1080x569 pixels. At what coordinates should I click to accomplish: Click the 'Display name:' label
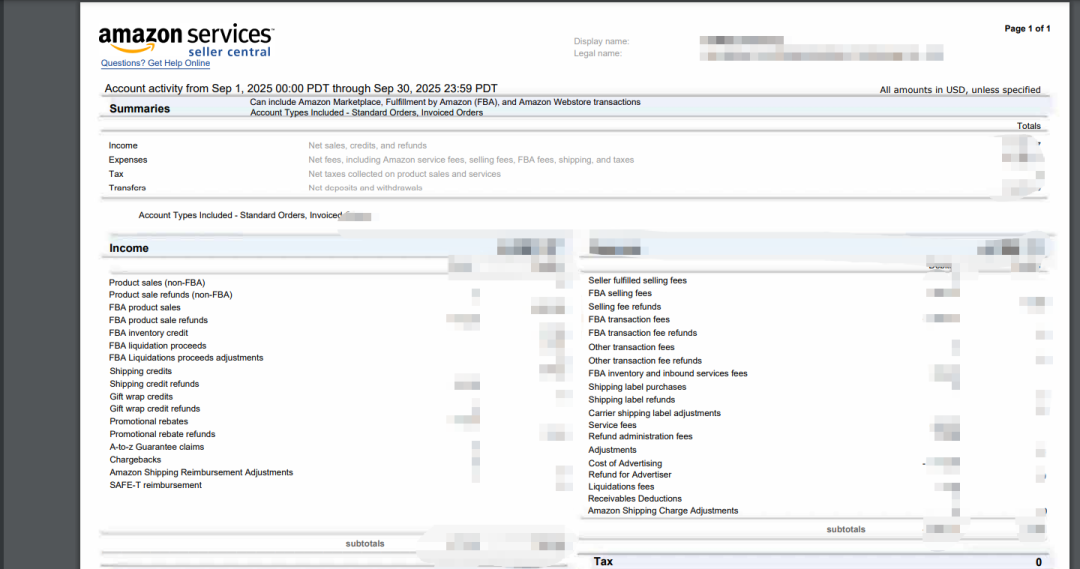601,41
